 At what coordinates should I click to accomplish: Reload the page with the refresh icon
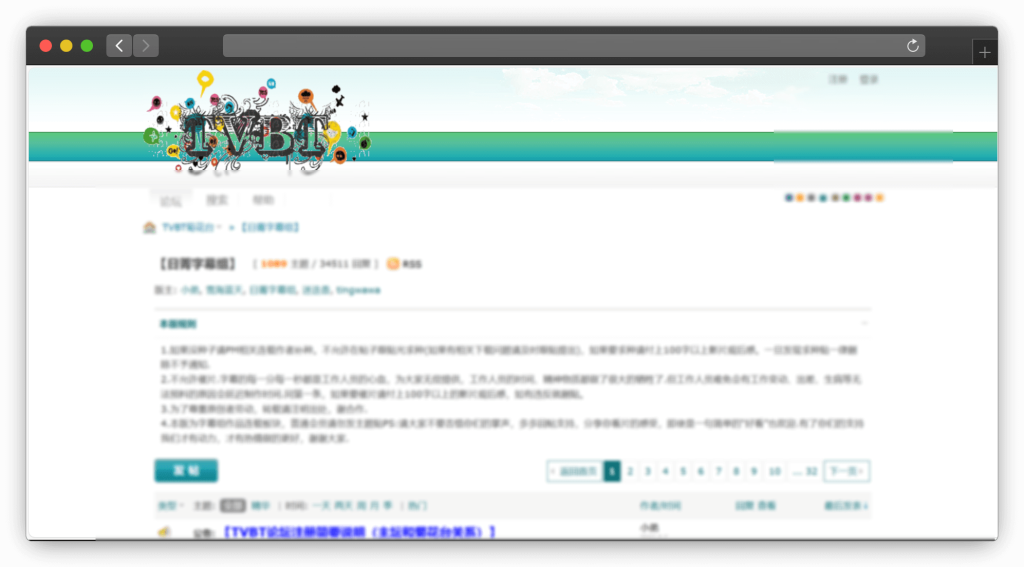[912, 46]
